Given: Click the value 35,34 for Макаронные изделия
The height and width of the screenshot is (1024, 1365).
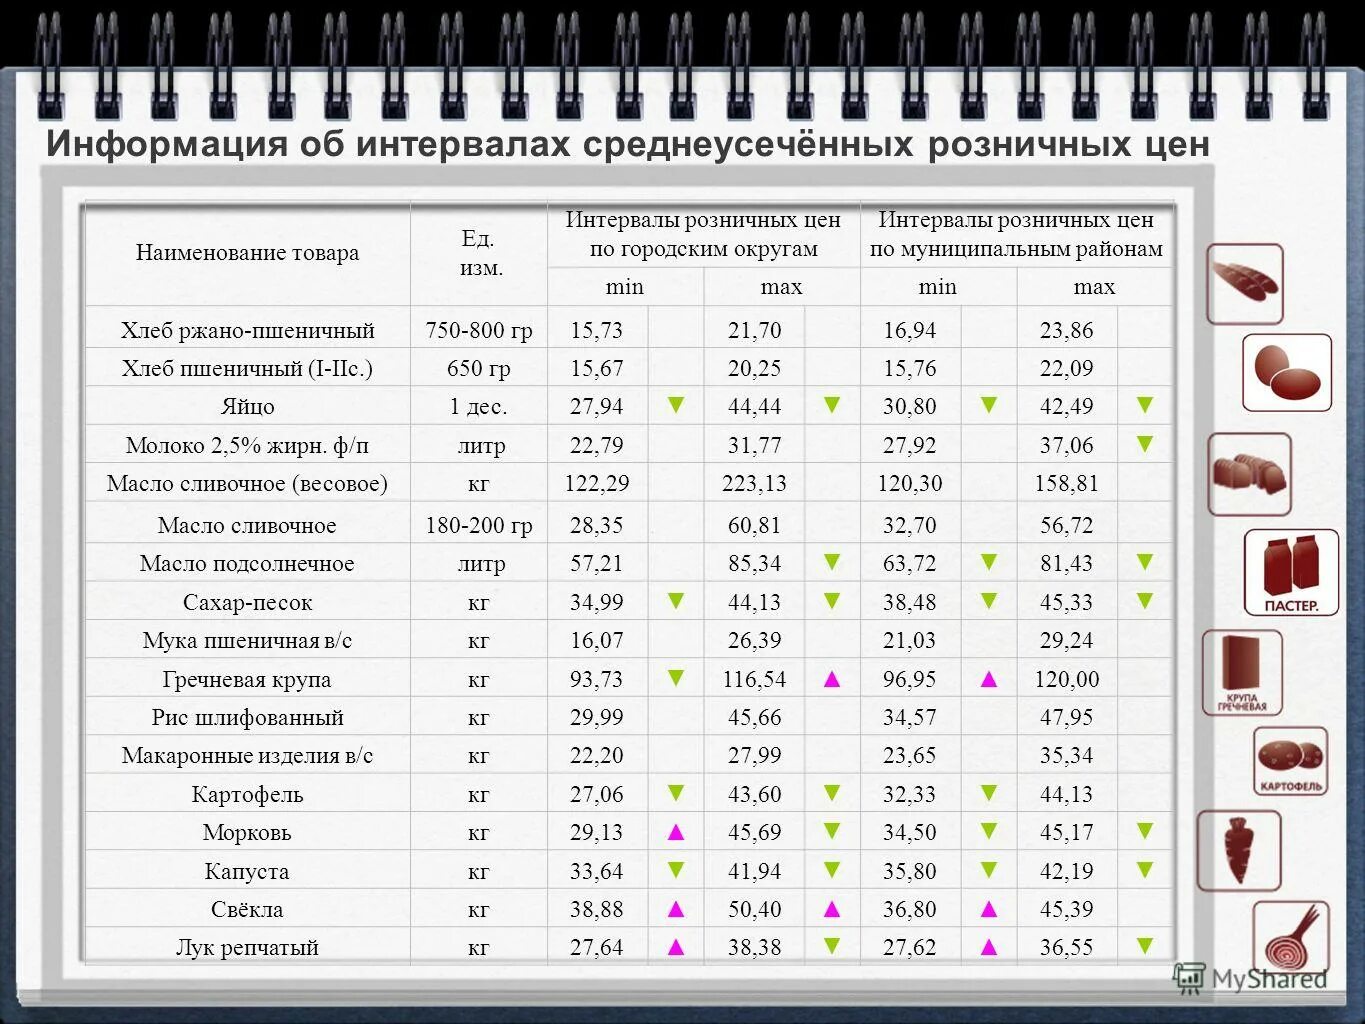Looking at the screenshot, I should pos(1067,755).
